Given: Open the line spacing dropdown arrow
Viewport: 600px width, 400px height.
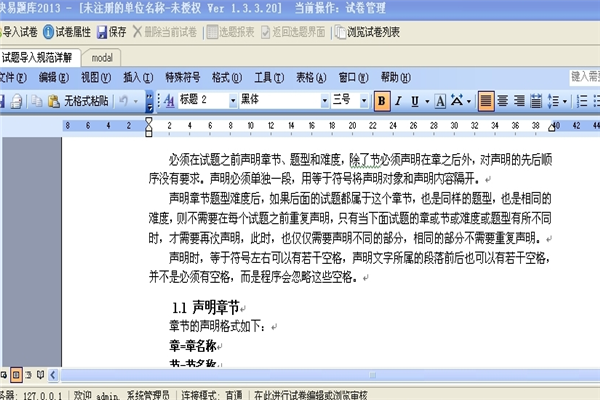Looking at the screenshot, I should point(565,101).
